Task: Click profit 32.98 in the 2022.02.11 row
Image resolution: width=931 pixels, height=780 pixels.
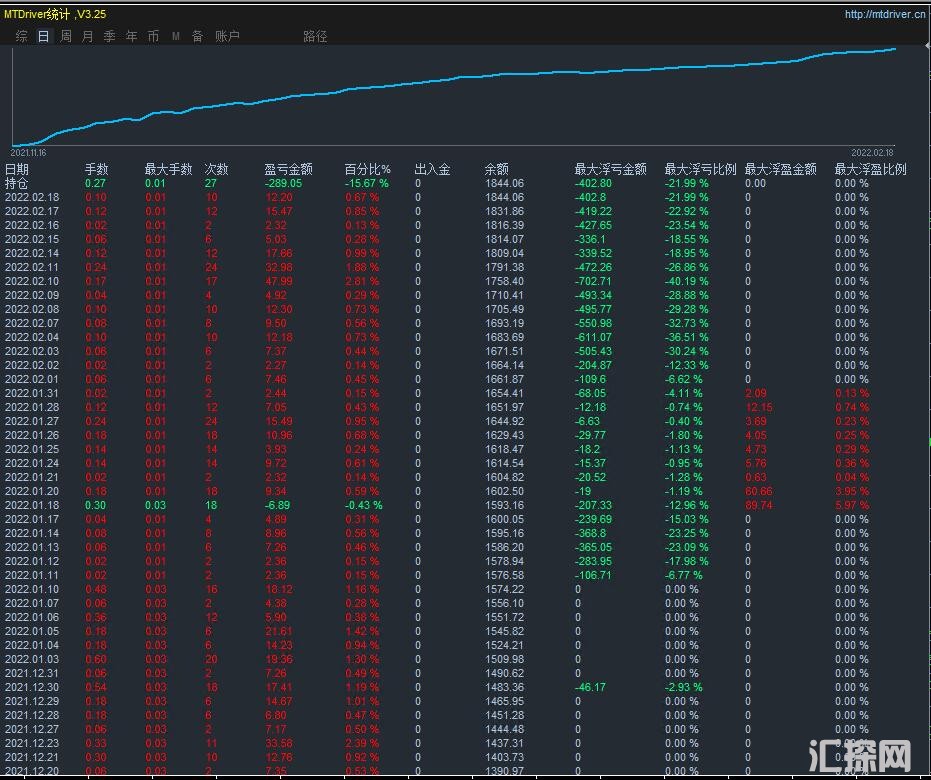Action: (279, 267)
